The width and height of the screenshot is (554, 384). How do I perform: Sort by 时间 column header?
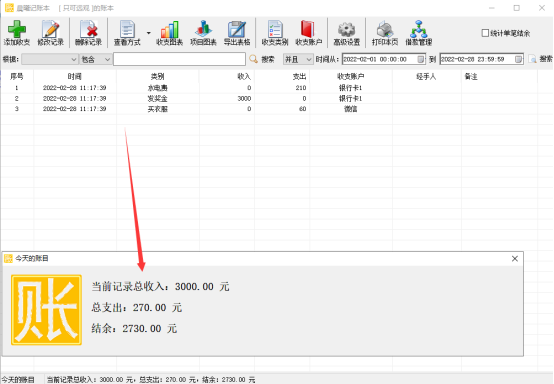click(x=75, y=76)
